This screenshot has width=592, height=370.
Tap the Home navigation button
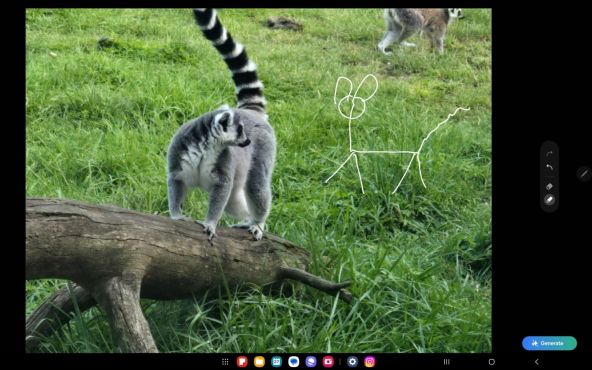492,362
